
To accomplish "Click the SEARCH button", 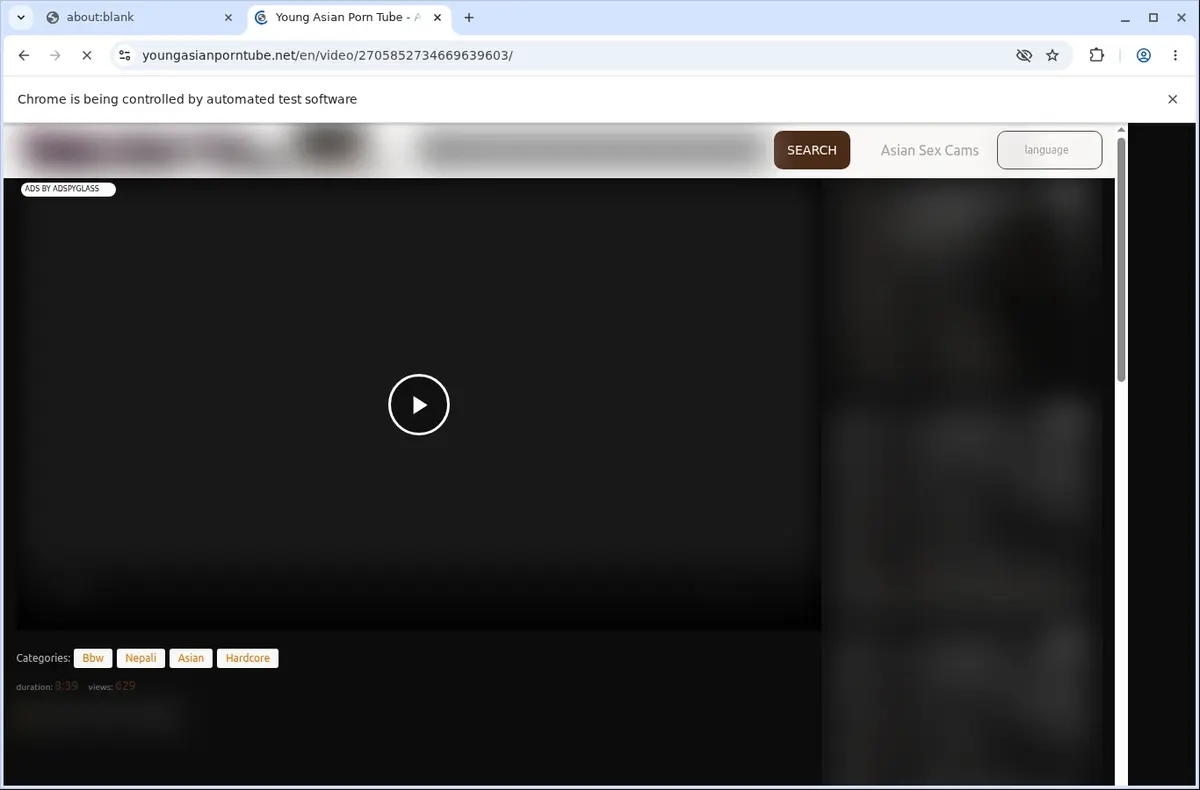I will [812, 150].
